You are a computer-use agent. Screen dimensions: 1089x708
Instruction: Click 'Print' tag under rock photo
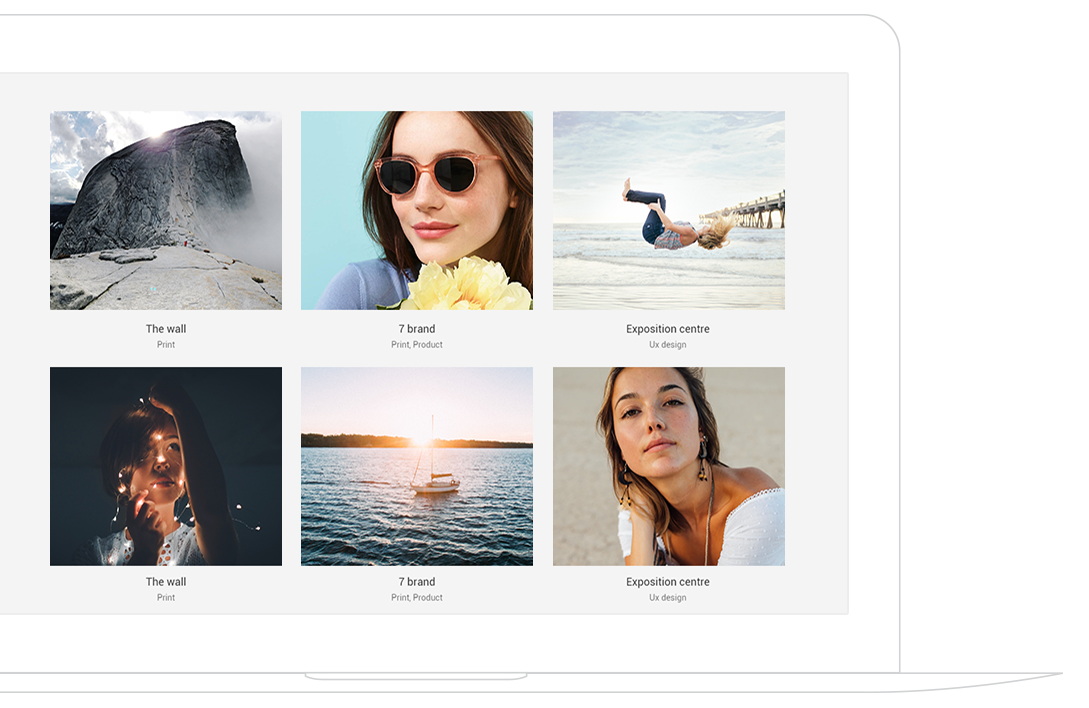(x=166, y=345)
